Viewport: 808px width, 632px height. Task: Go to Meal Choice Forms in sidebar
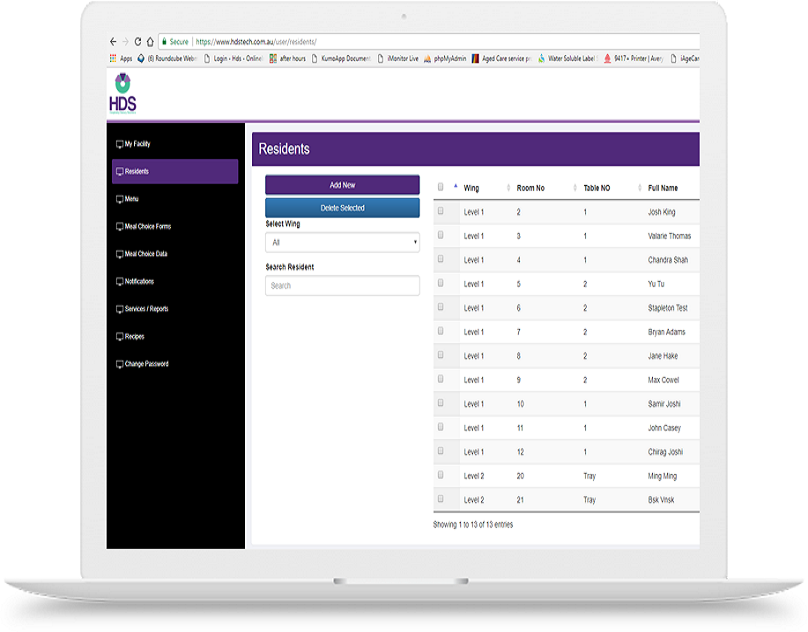147,227
